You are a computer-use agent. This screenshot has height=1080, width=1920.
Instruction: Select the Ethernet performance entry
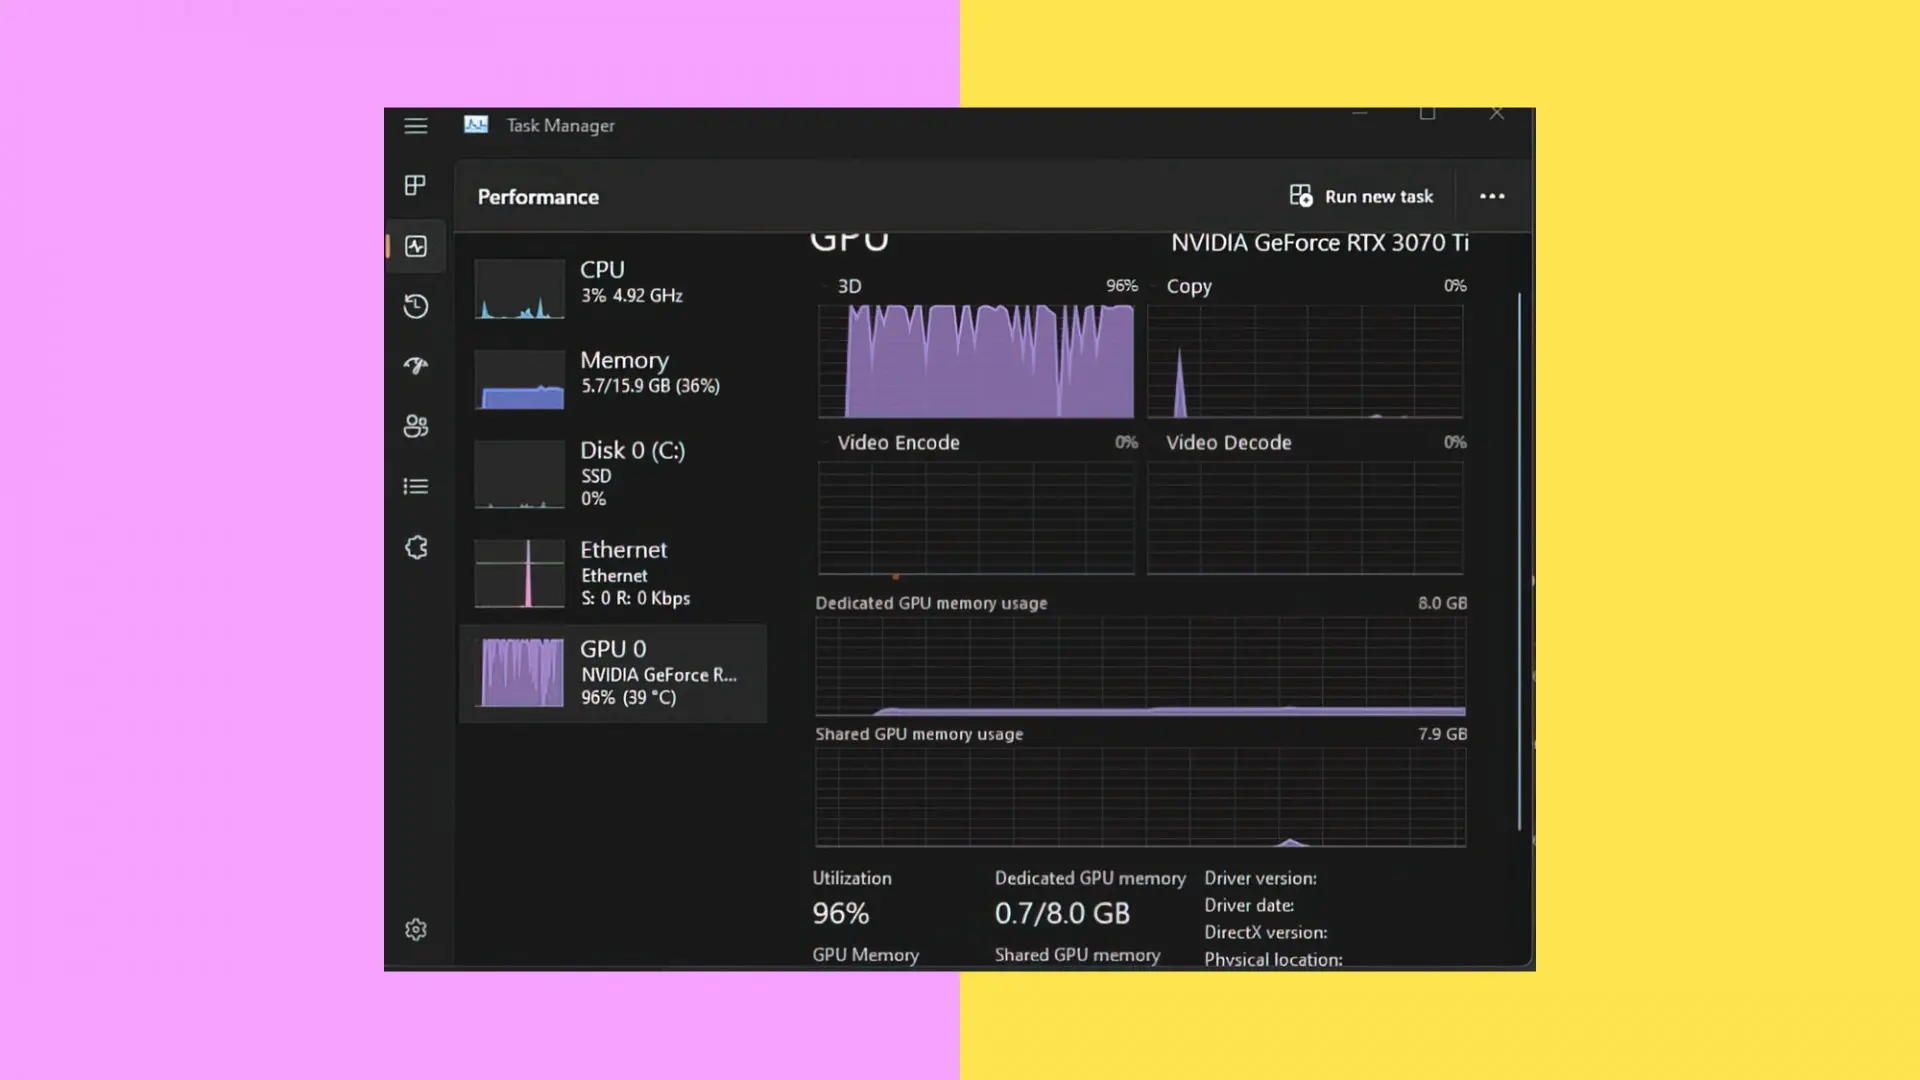pyautogui.click(x=614, y=574)
